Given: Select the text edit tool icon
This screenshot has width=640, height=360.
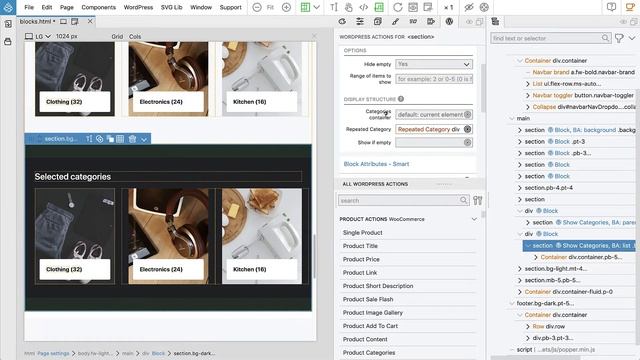Looking at the screenshot, I should (334, 7).
